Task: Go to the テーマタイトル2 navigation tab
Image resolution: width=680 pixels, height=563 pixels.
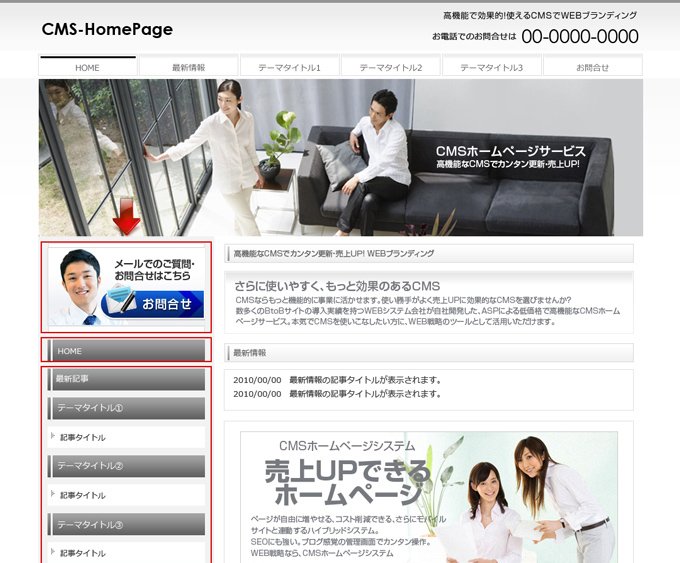Action: click(391, 67)
